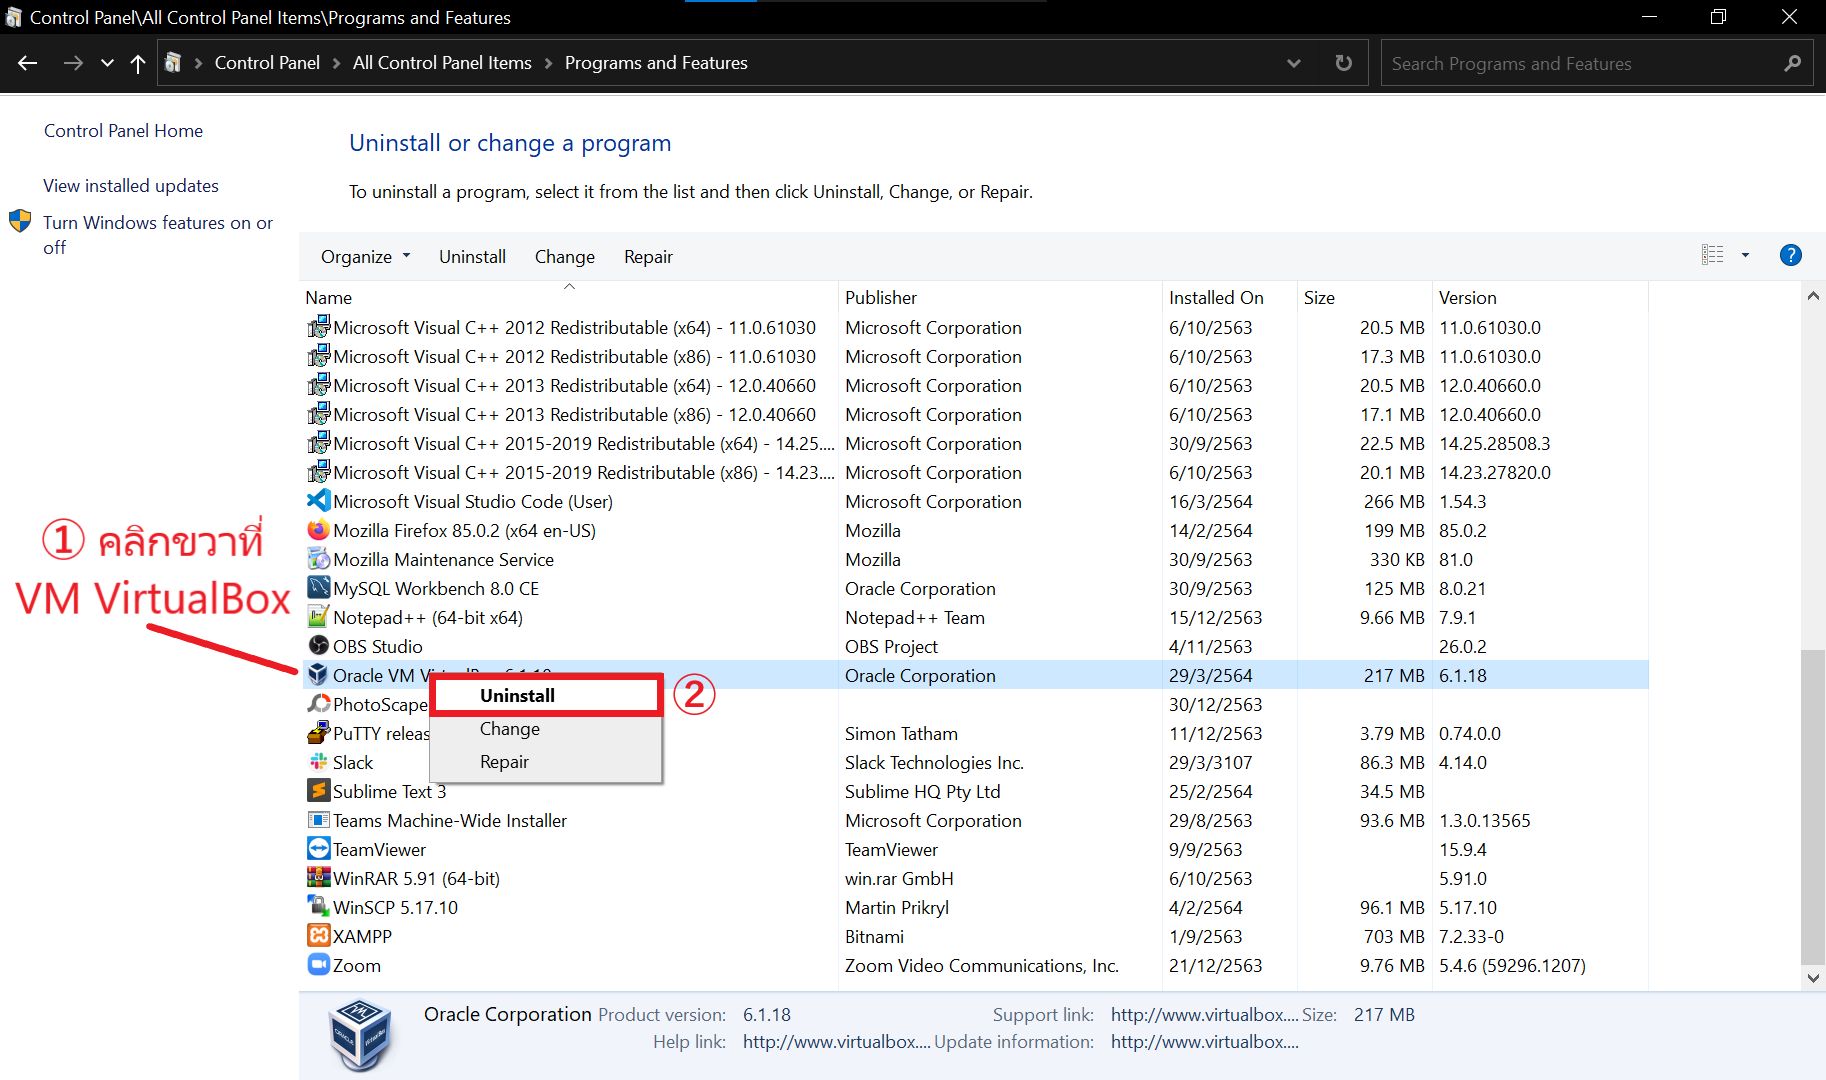Click the PuTTY icon
1826x1080 pixels.
click(x=318, y=733)
